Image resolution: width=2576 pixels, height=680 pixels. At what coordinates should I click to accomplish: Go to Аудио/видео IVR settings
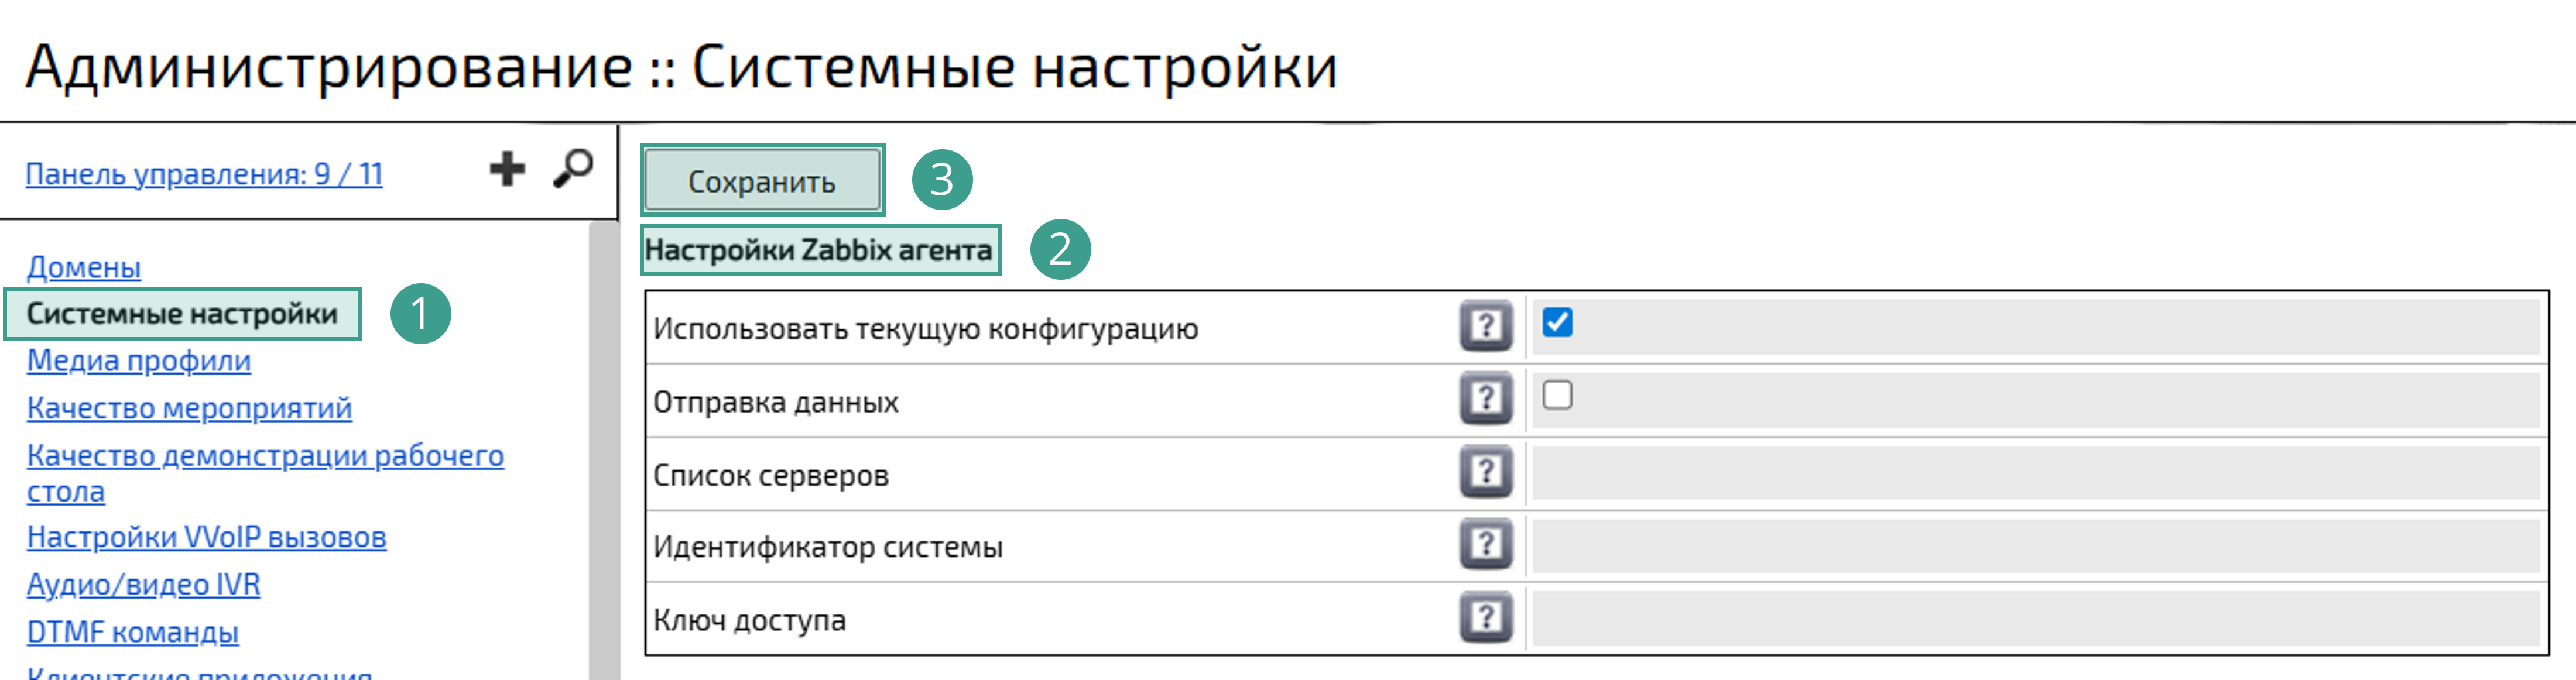point(144,585)
